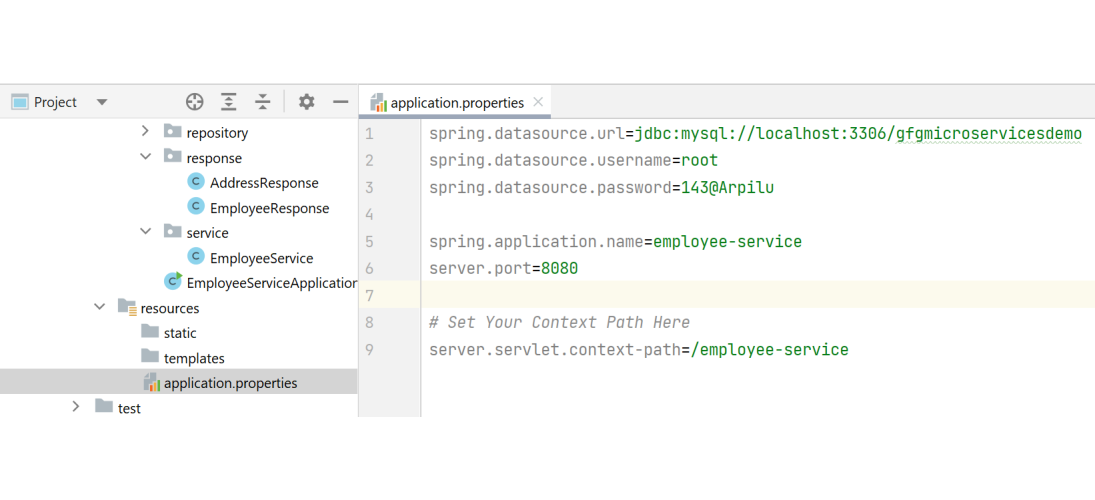The width and height of the screenshot is (1095, 500).
Task: Click the EmployeeService class icon
Action: click(196, 257)
